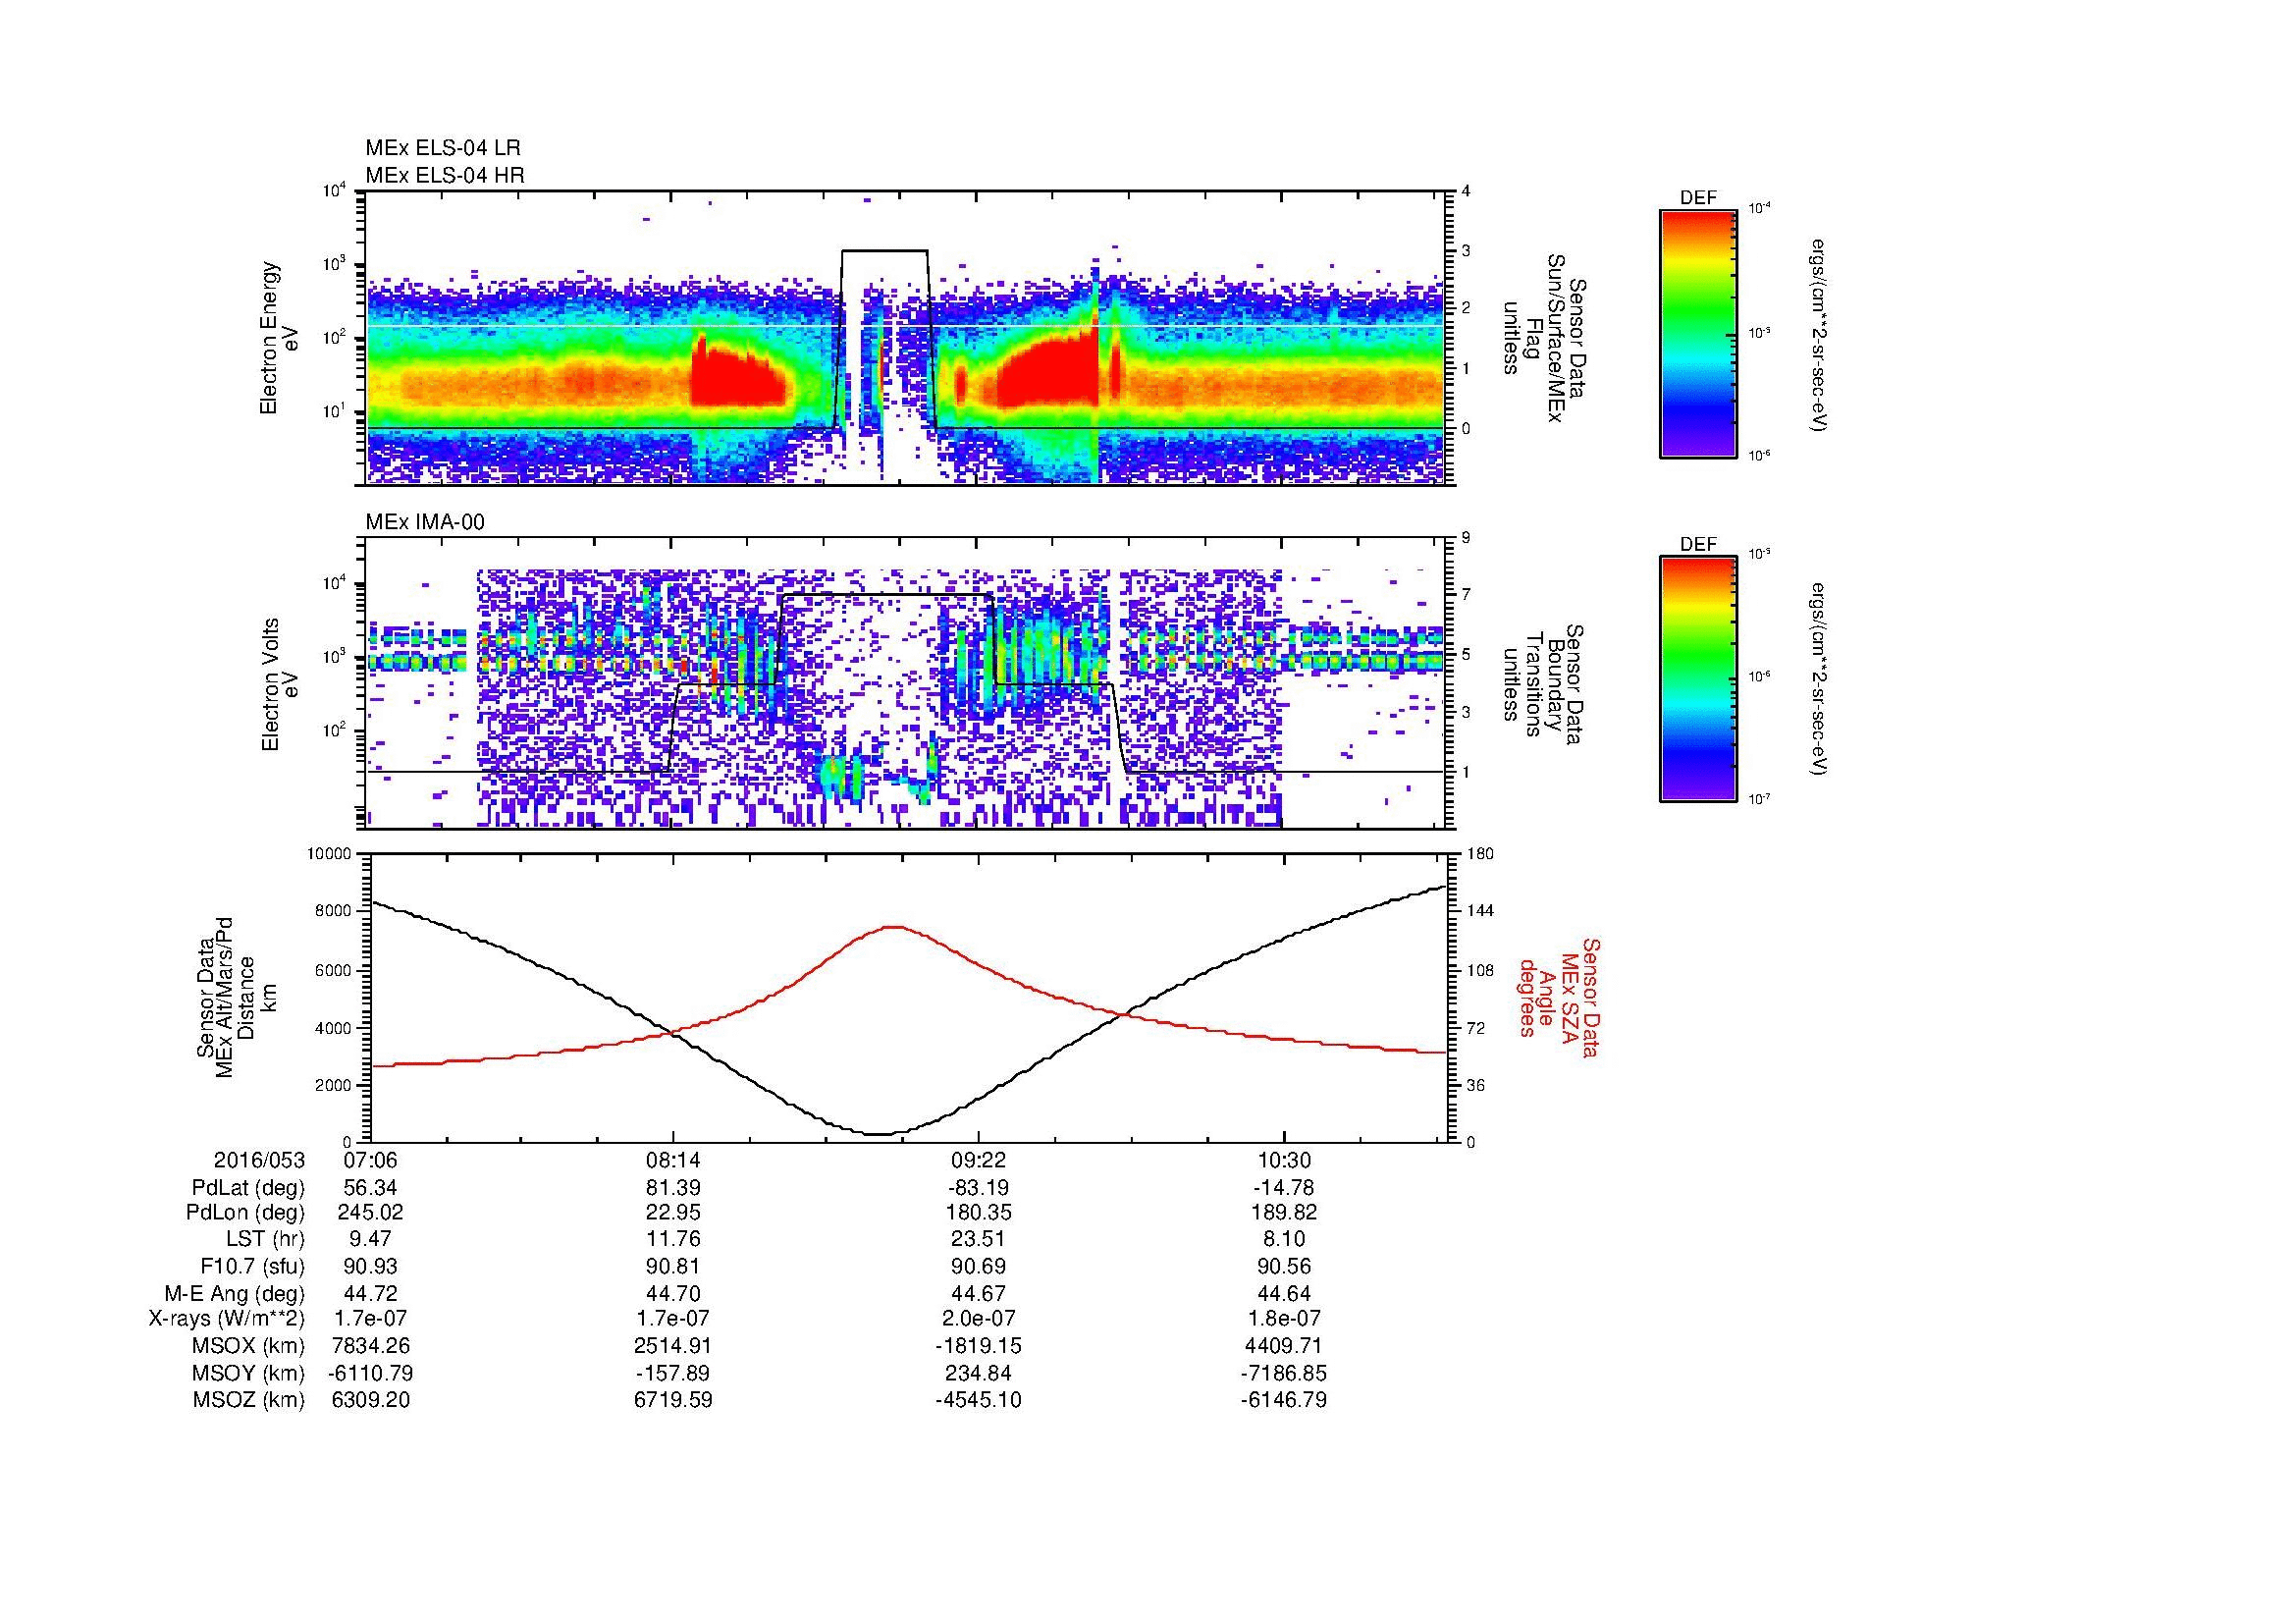Click PdLon value 180.35
Image resolution: width=2296 pixels, height=1623 pixels.
tap(978, 1213)
